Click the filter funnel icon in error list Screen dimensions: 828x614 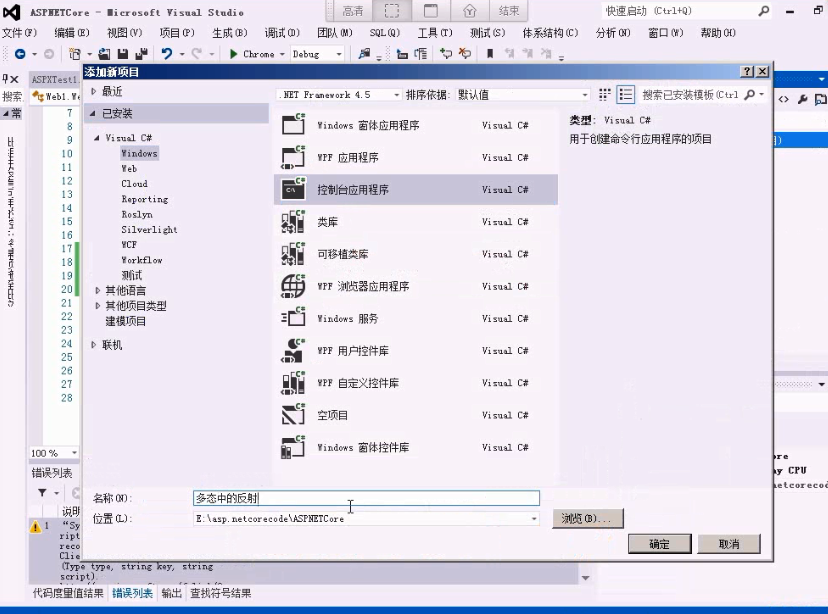(x=42, y=493)
